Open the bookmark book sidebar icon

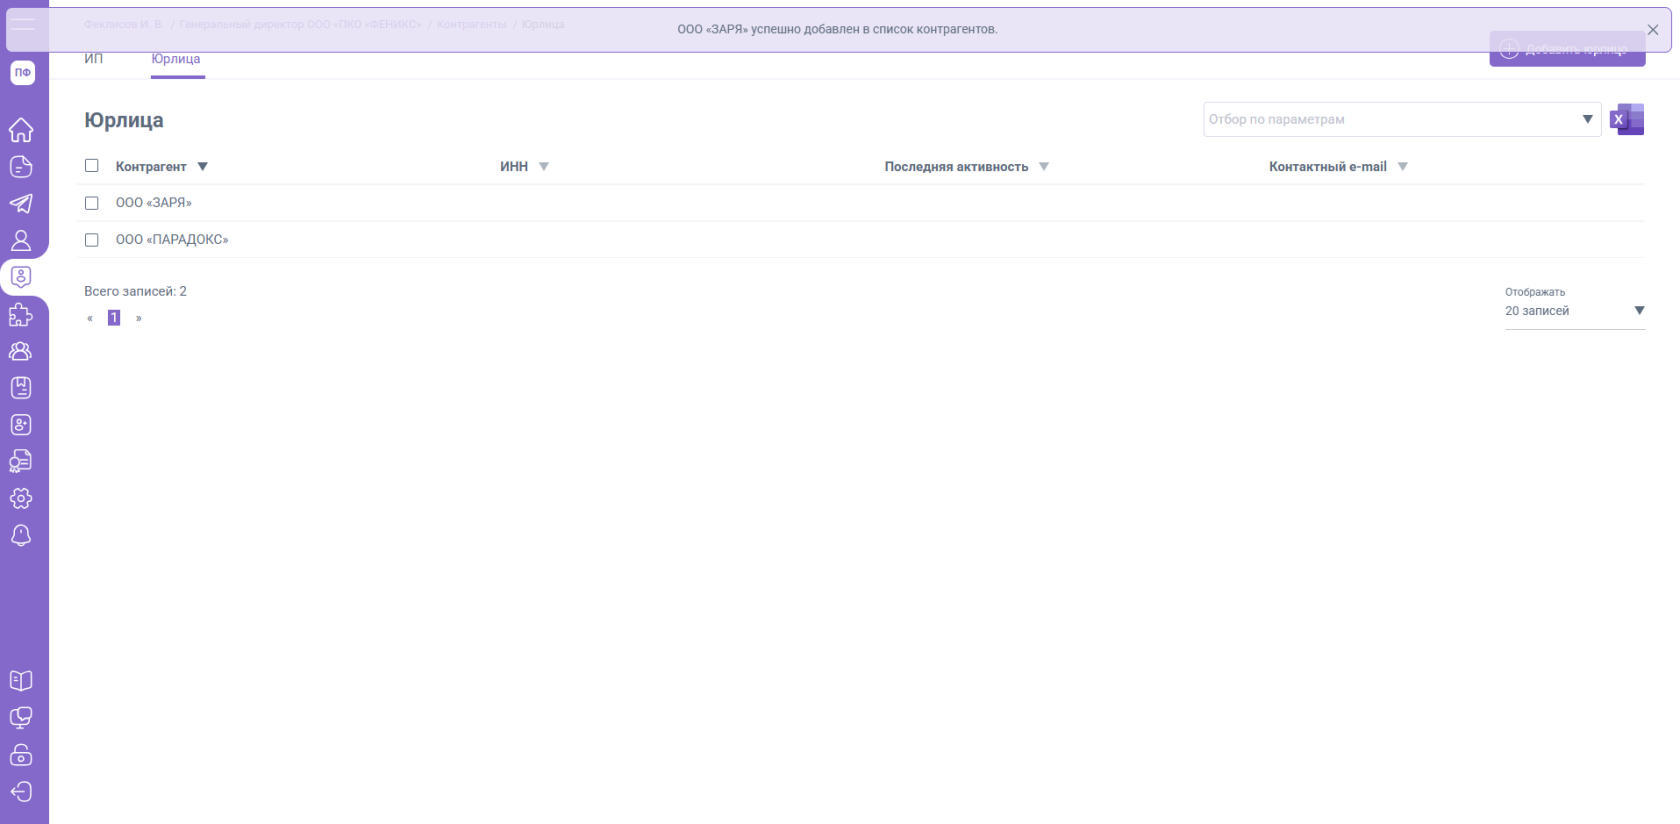21,388
